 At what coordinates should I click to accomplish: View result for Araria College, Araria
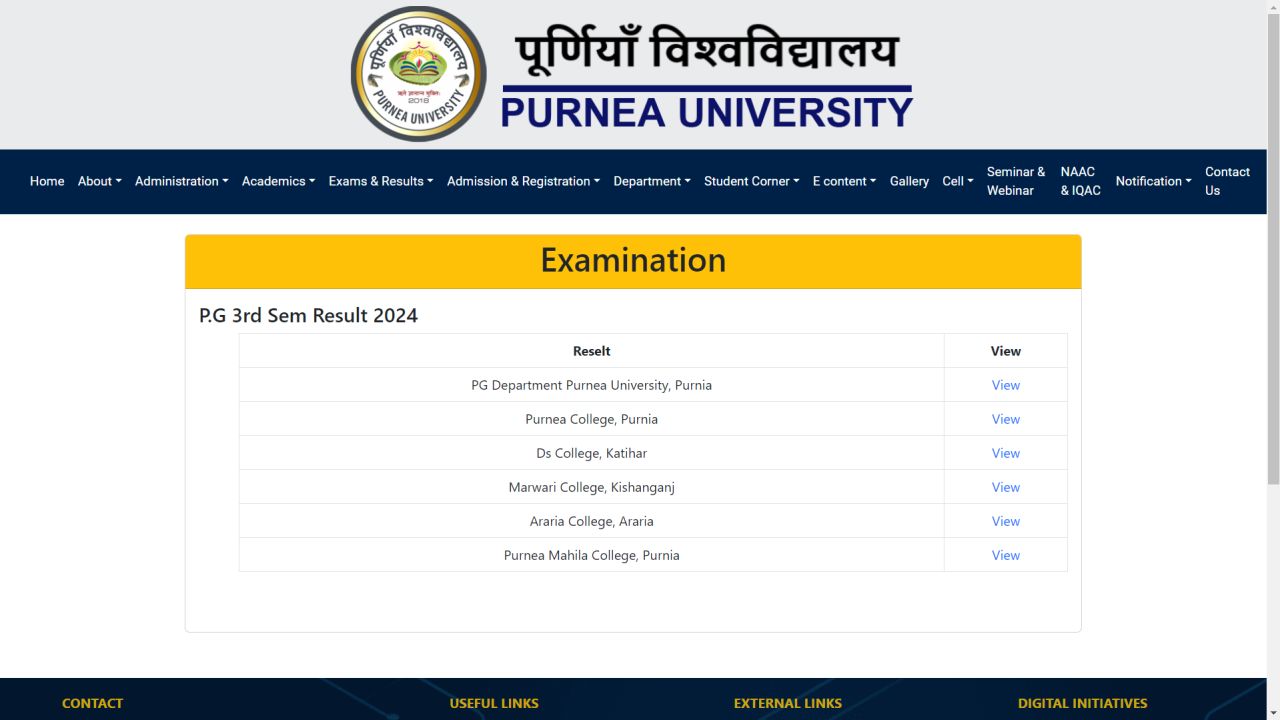[x=1006, y=521]
